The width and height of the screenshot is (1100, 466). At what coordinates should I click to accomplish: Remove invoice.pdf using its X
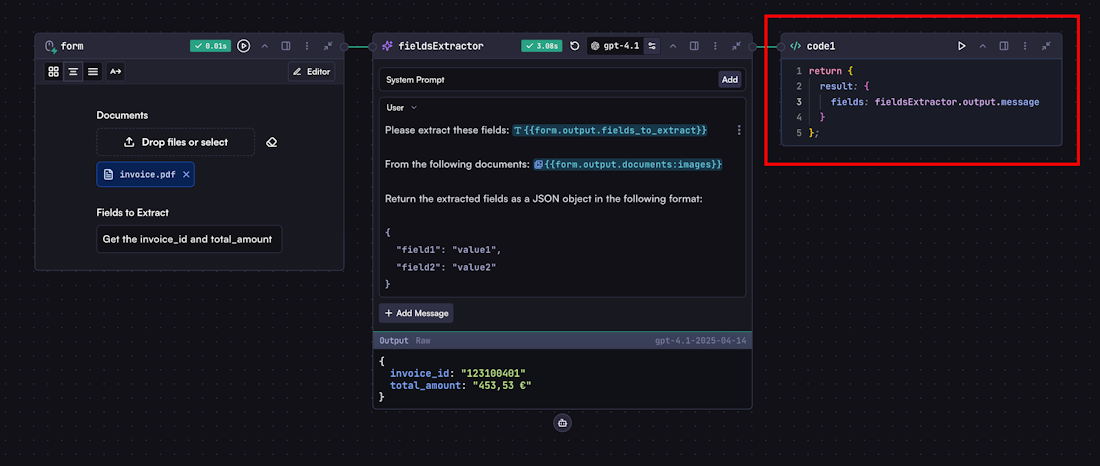click(186, 174)
